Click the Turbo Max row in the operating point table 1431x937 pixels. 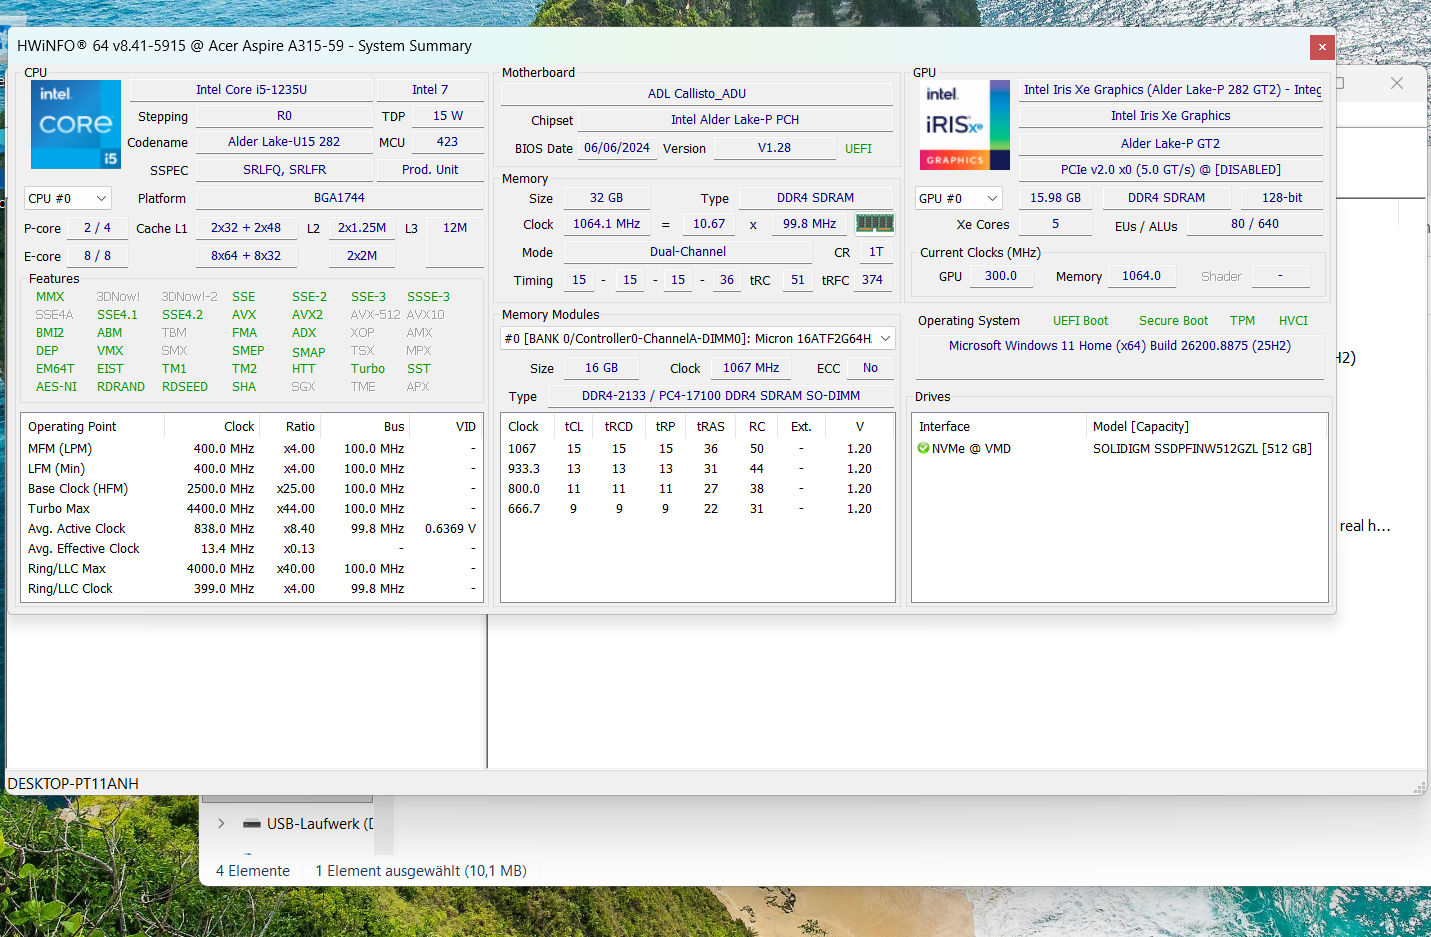pyautogui.click(x=252, y=509)
